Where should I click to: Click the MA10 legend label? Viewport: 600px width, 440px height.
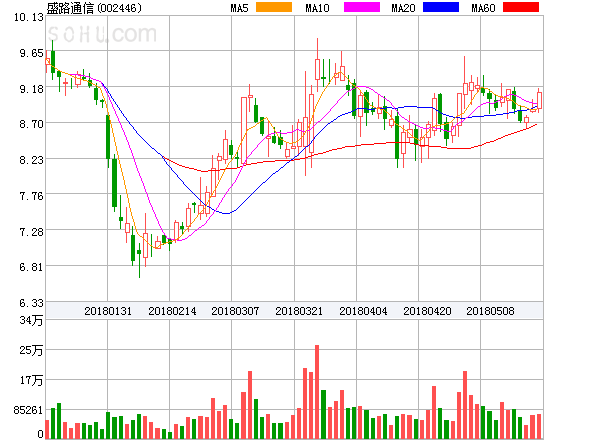click(x=317, y=8)
